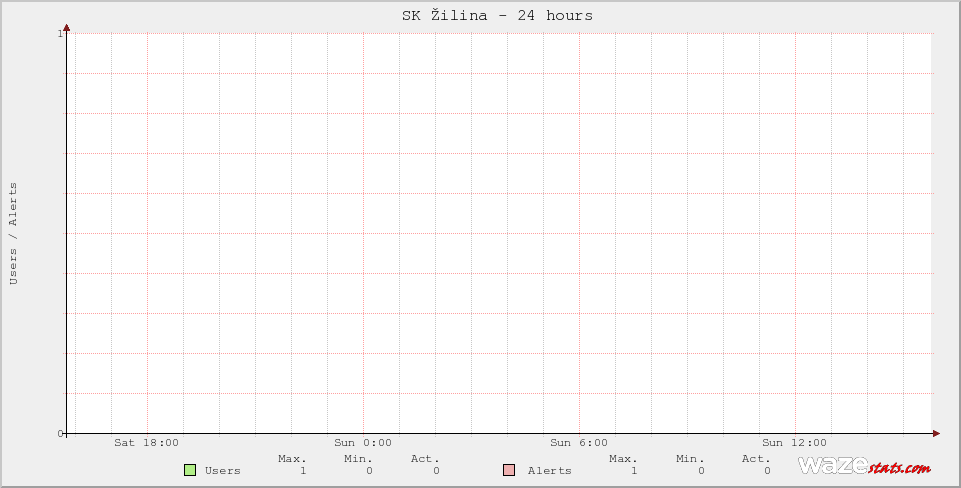Image resolution: width=961 pixels, height=488 pixels.
Task: Click the y-axis tick value 0 at origin
Action: tap(61, 433)
